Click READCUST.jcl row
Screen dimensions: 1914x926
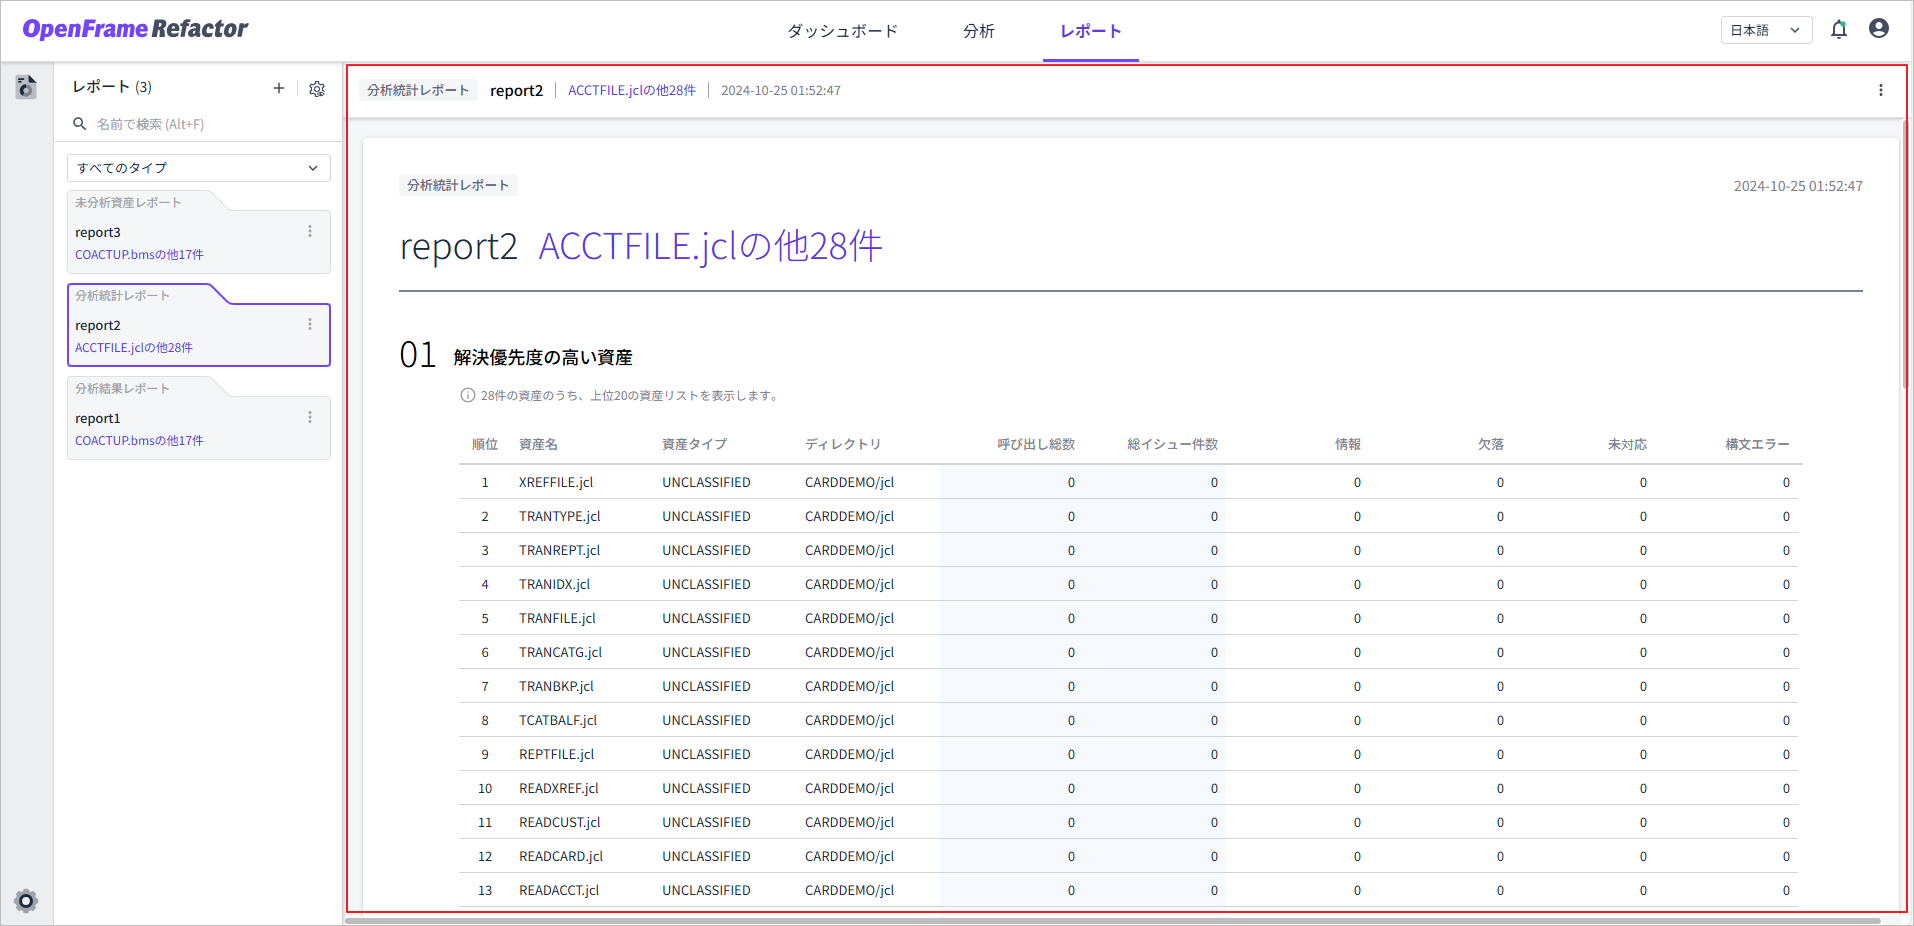(1128, 822)
